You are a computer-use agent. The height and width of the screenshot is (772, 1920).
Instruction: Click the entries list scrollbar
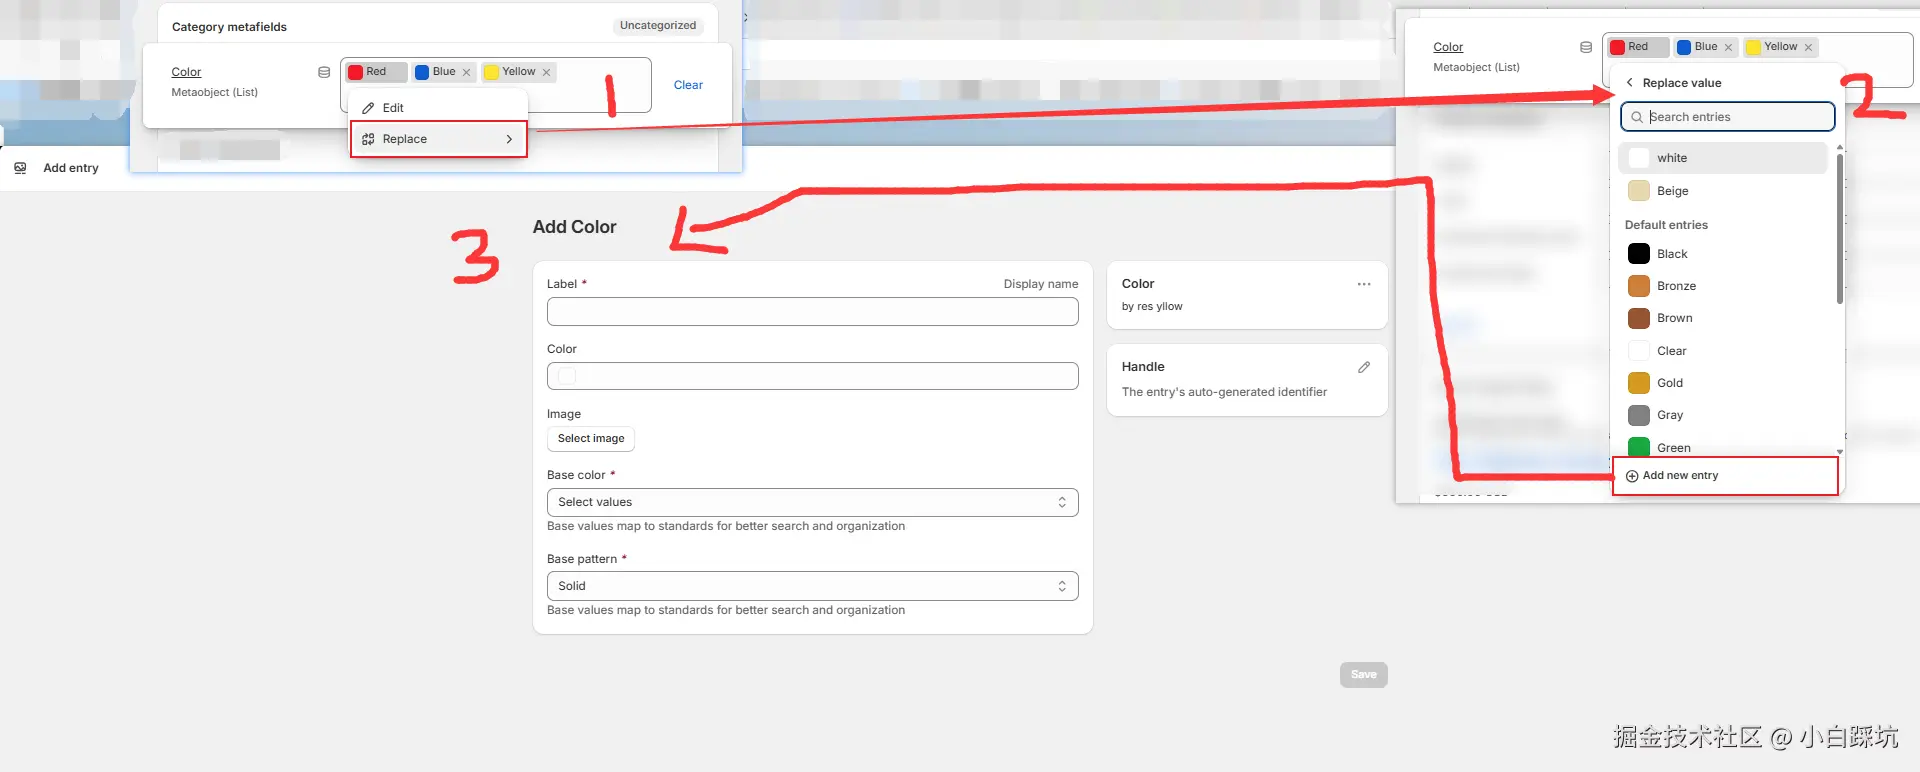pos(1839,228)
